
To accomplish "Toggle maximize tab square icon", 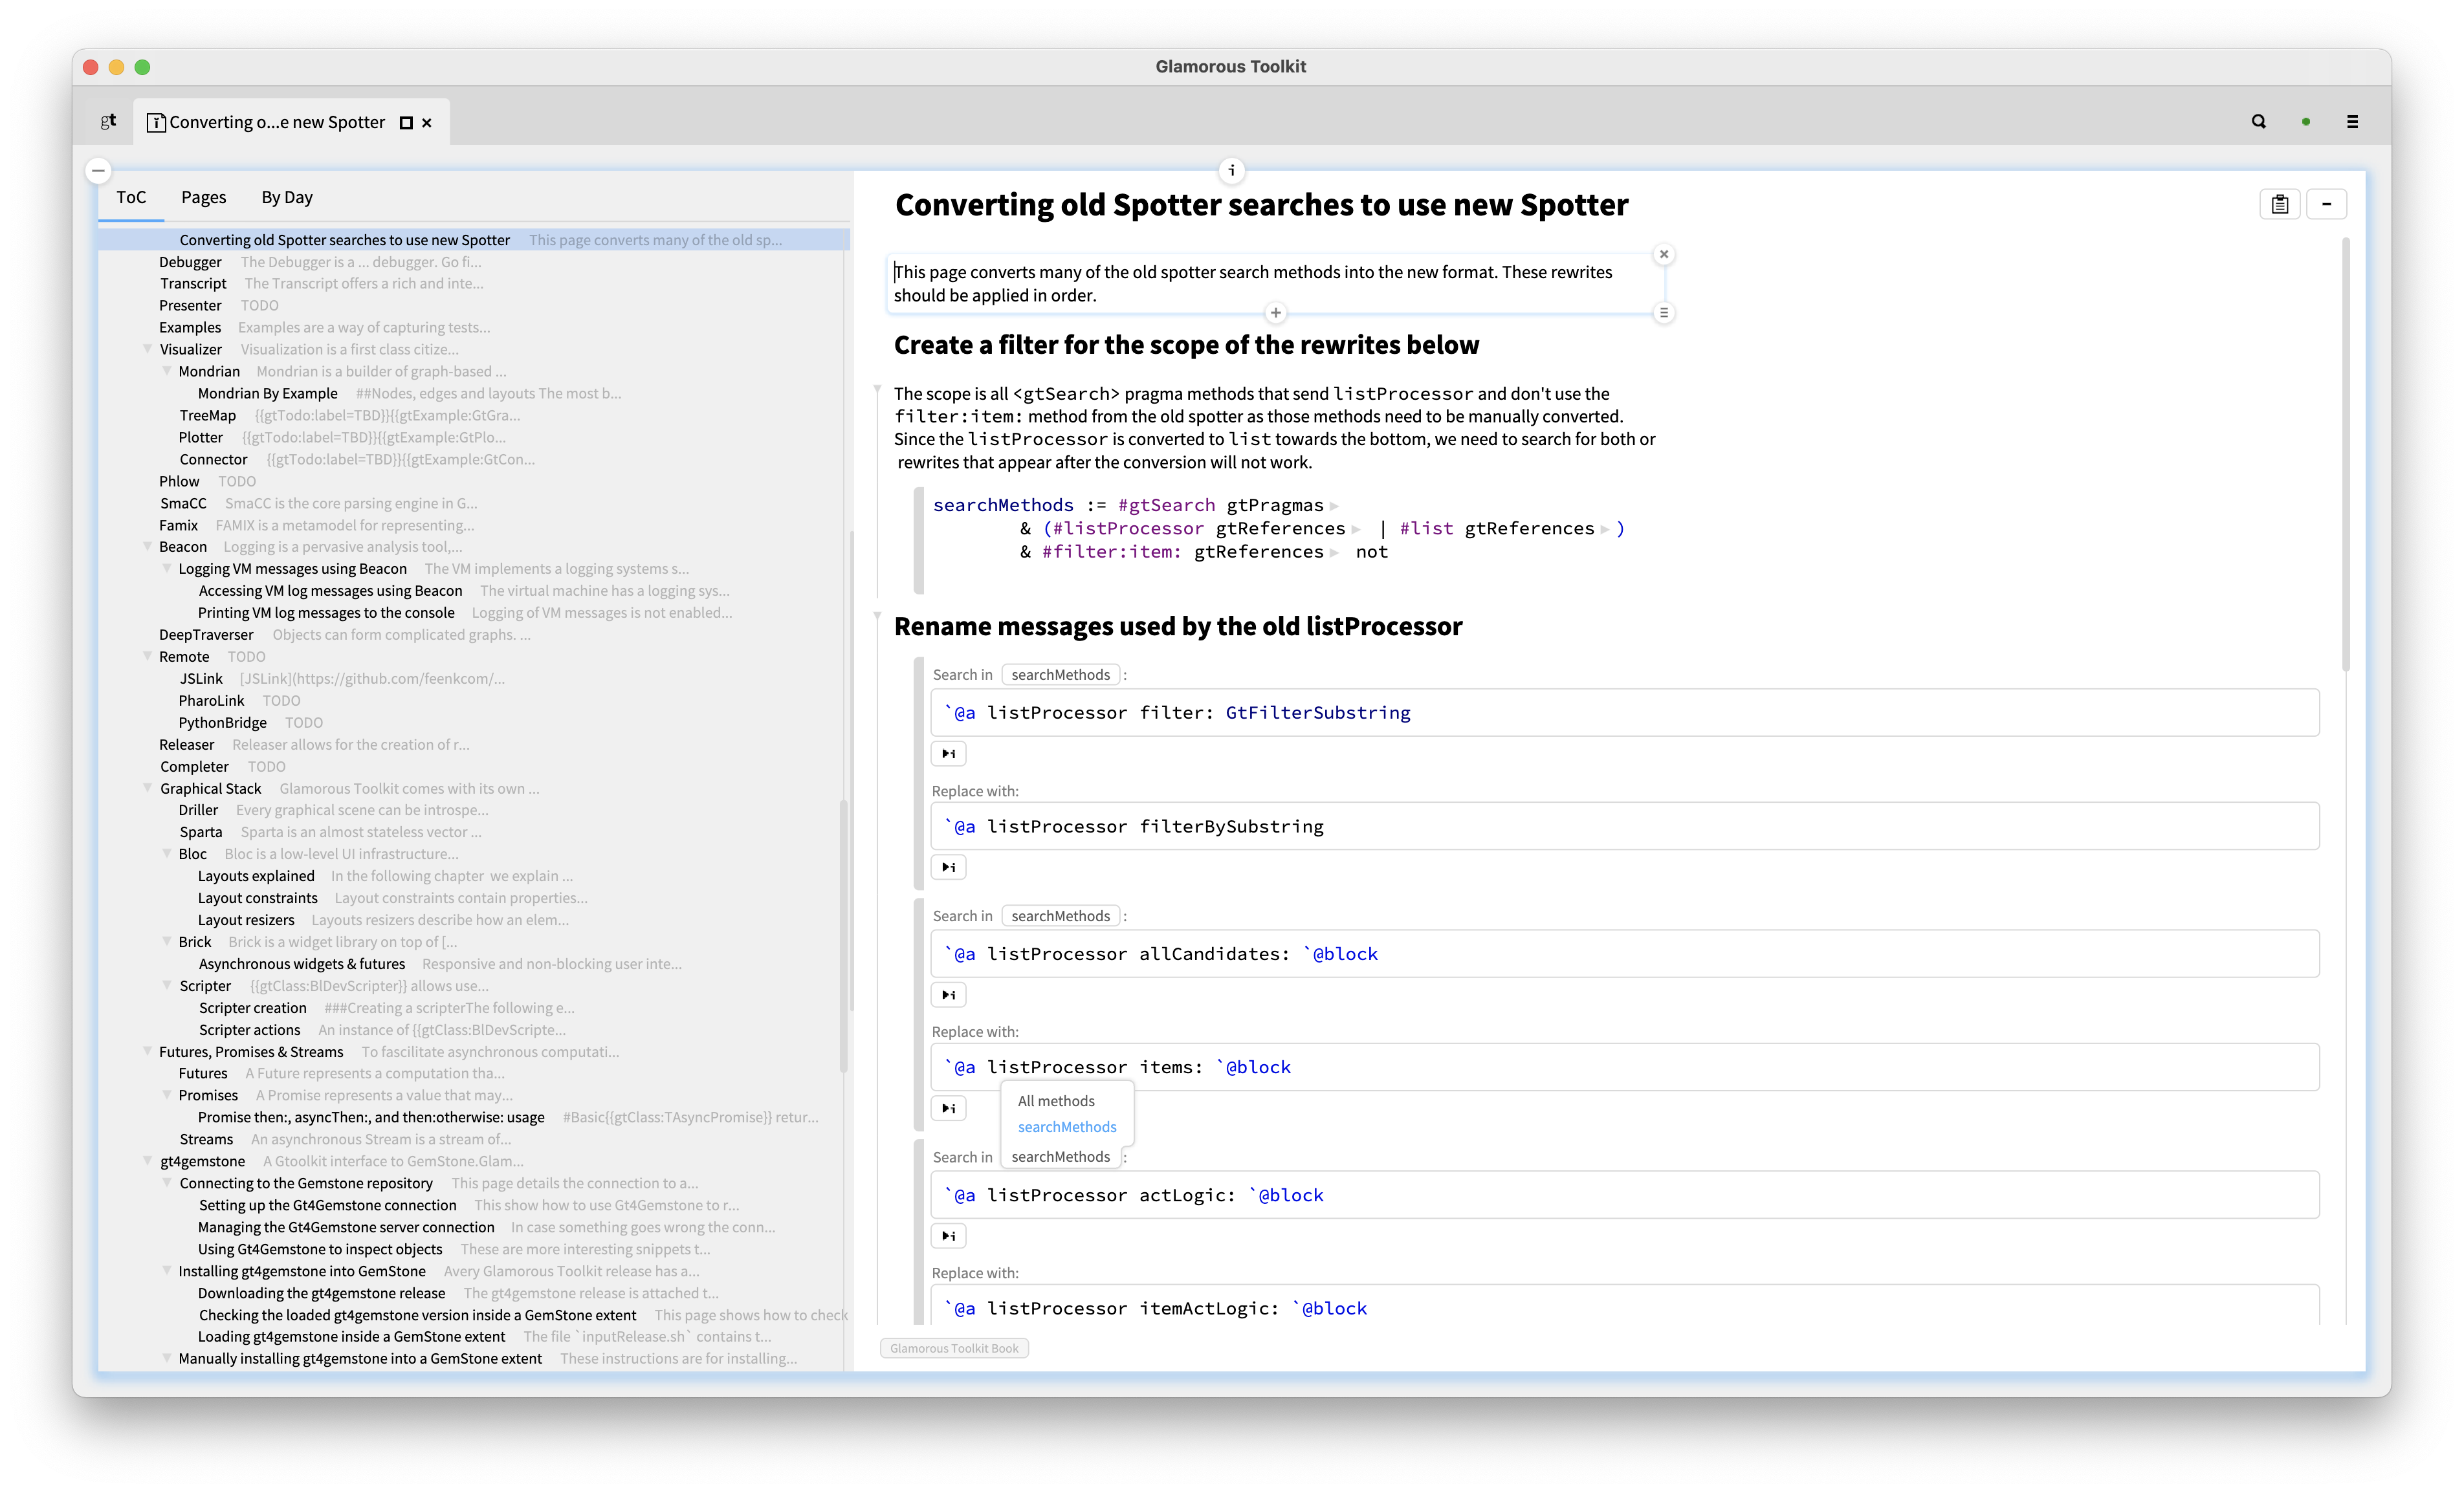I will click(406, 122).
